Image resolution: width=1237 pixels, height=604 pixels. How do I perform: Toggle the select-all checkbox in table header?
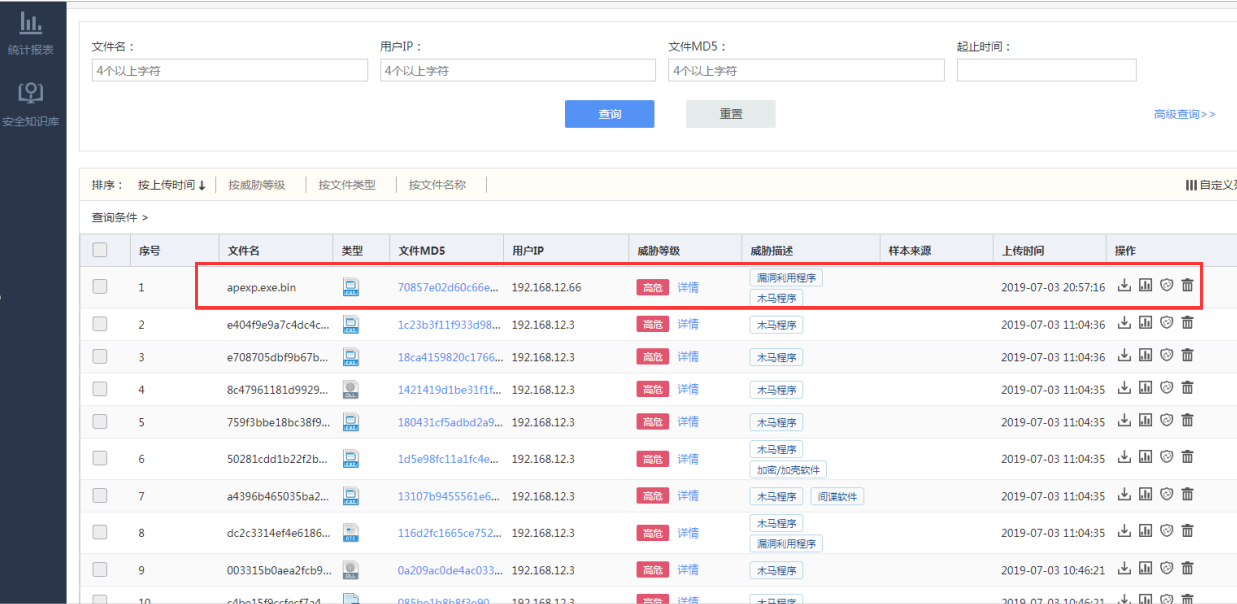pos(100,250)
